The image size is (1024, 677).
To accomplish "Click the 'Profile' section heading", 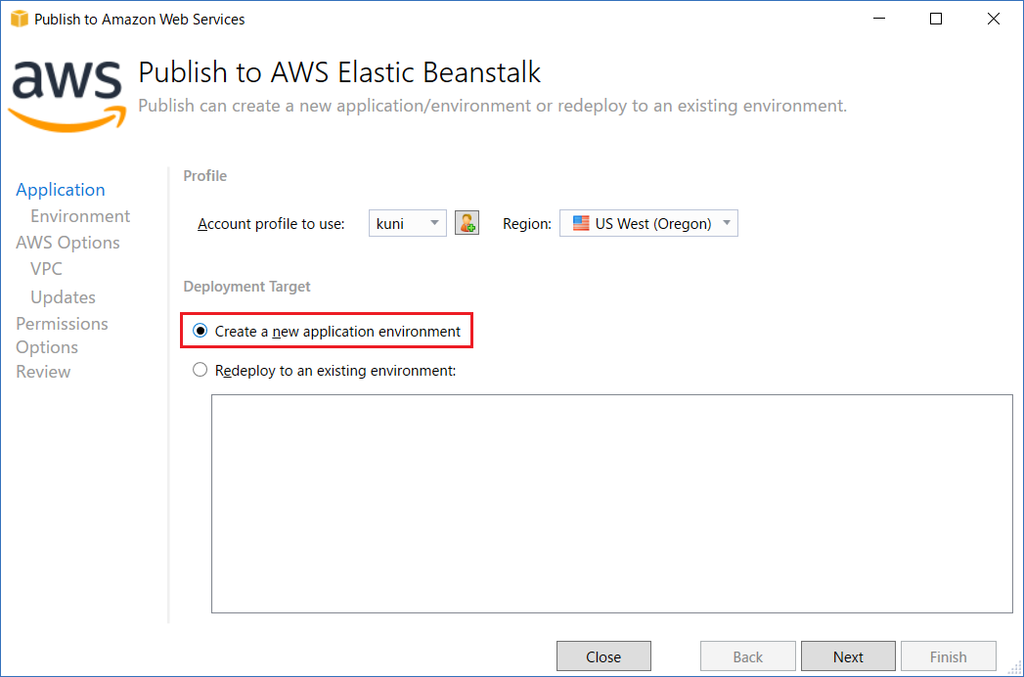I will click(205, 176).
